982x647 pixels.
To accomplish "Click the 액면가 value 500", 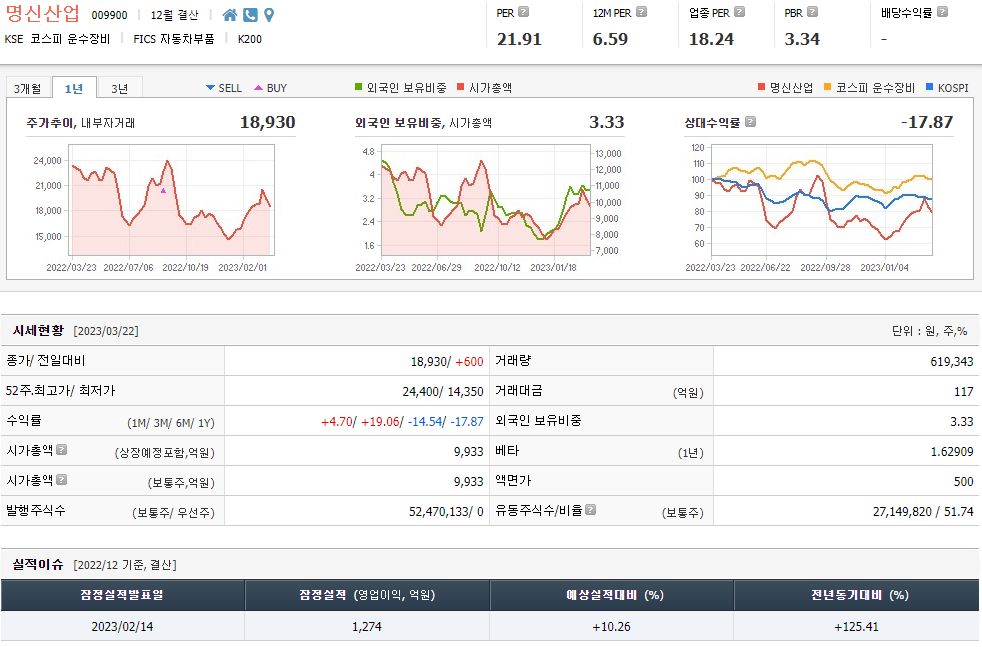I will point(963,482).
